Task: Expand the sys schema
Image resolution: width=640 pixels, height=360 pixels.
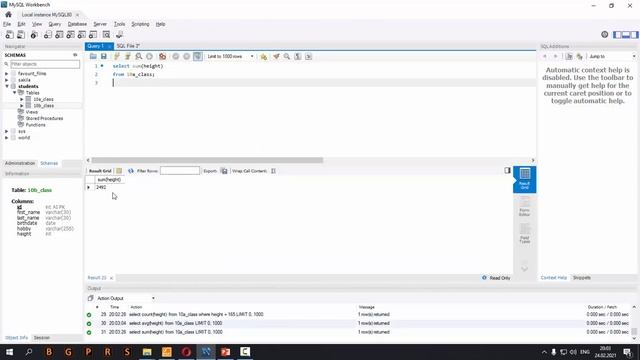Action: click(x=7, y=131)
